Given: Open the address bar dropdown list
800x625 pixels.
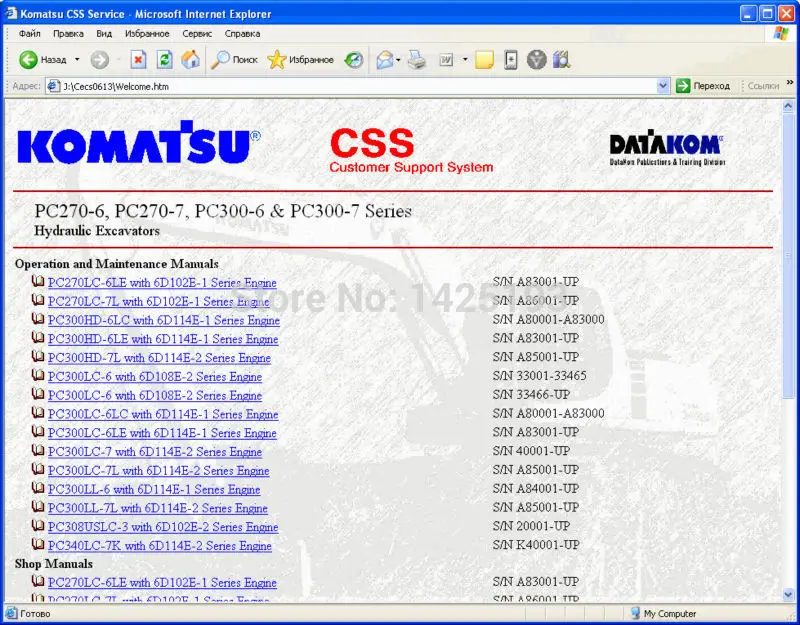Looking at the screenshot, I should coord(662,85).
